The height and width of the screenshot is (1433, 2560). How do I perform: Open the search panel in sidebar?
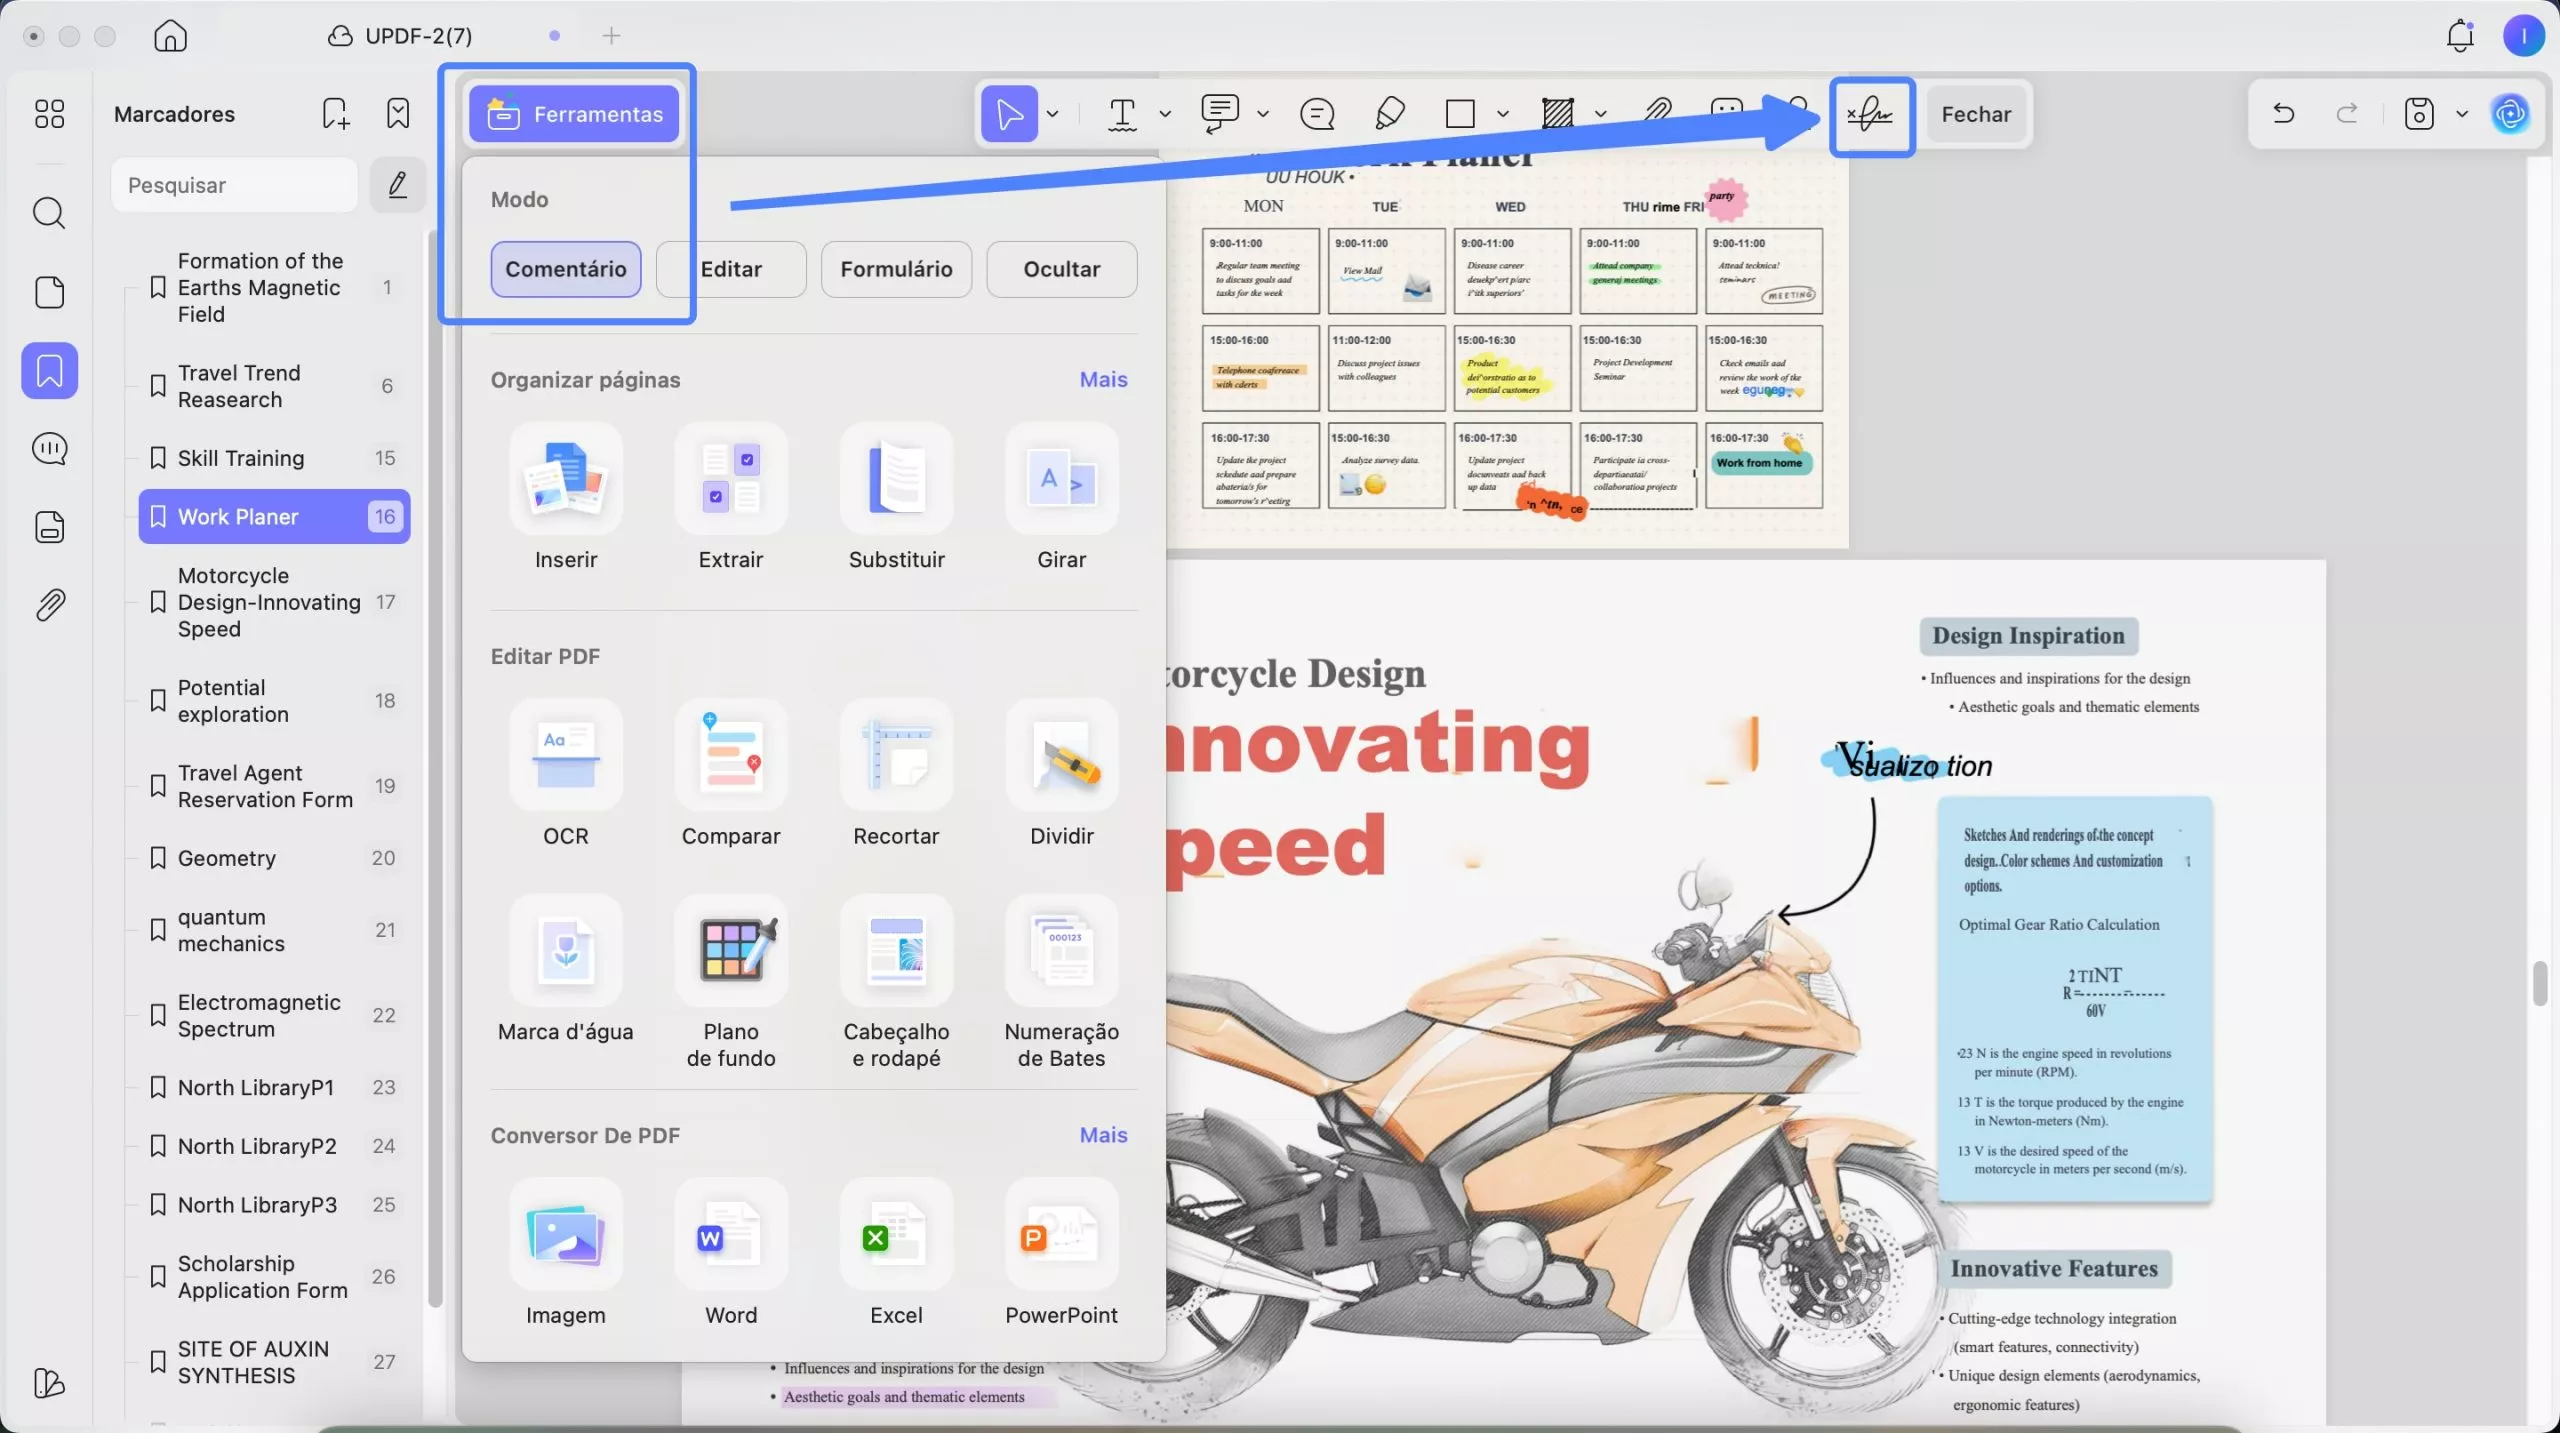pyautogui.click(x=49, y=212)
